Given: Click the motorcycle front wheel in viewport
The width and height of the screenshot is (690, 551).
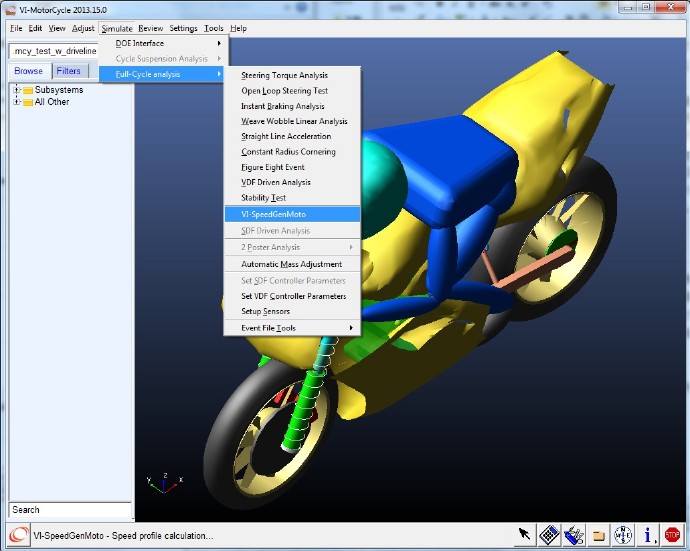Looking at the screenshot, I should click(268, 436).
